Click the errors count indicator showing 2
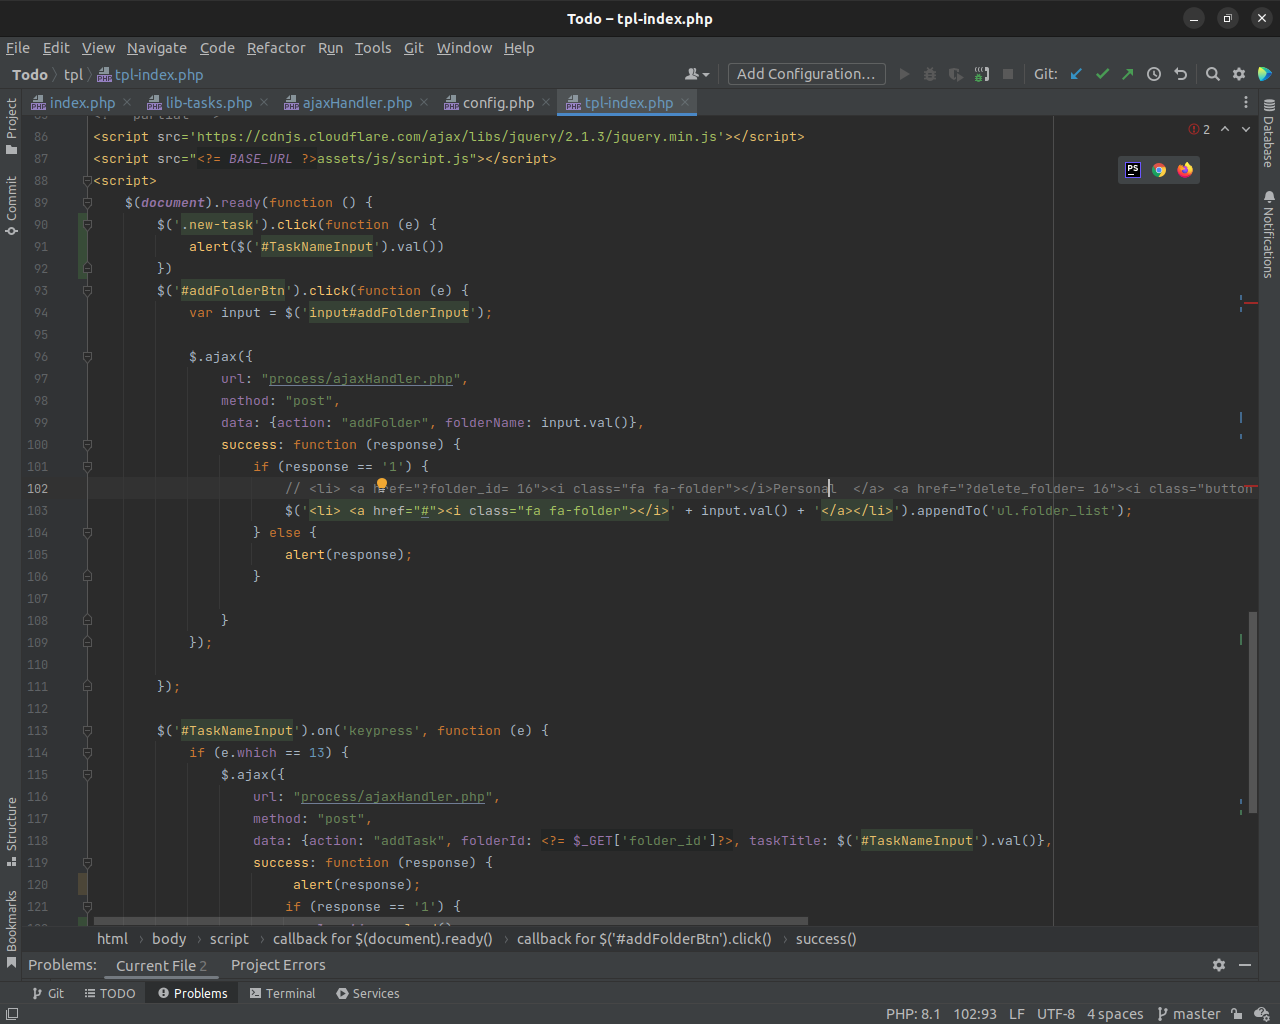The height and width of the screenshot is (1024, 1280). tap(1199, 129)
